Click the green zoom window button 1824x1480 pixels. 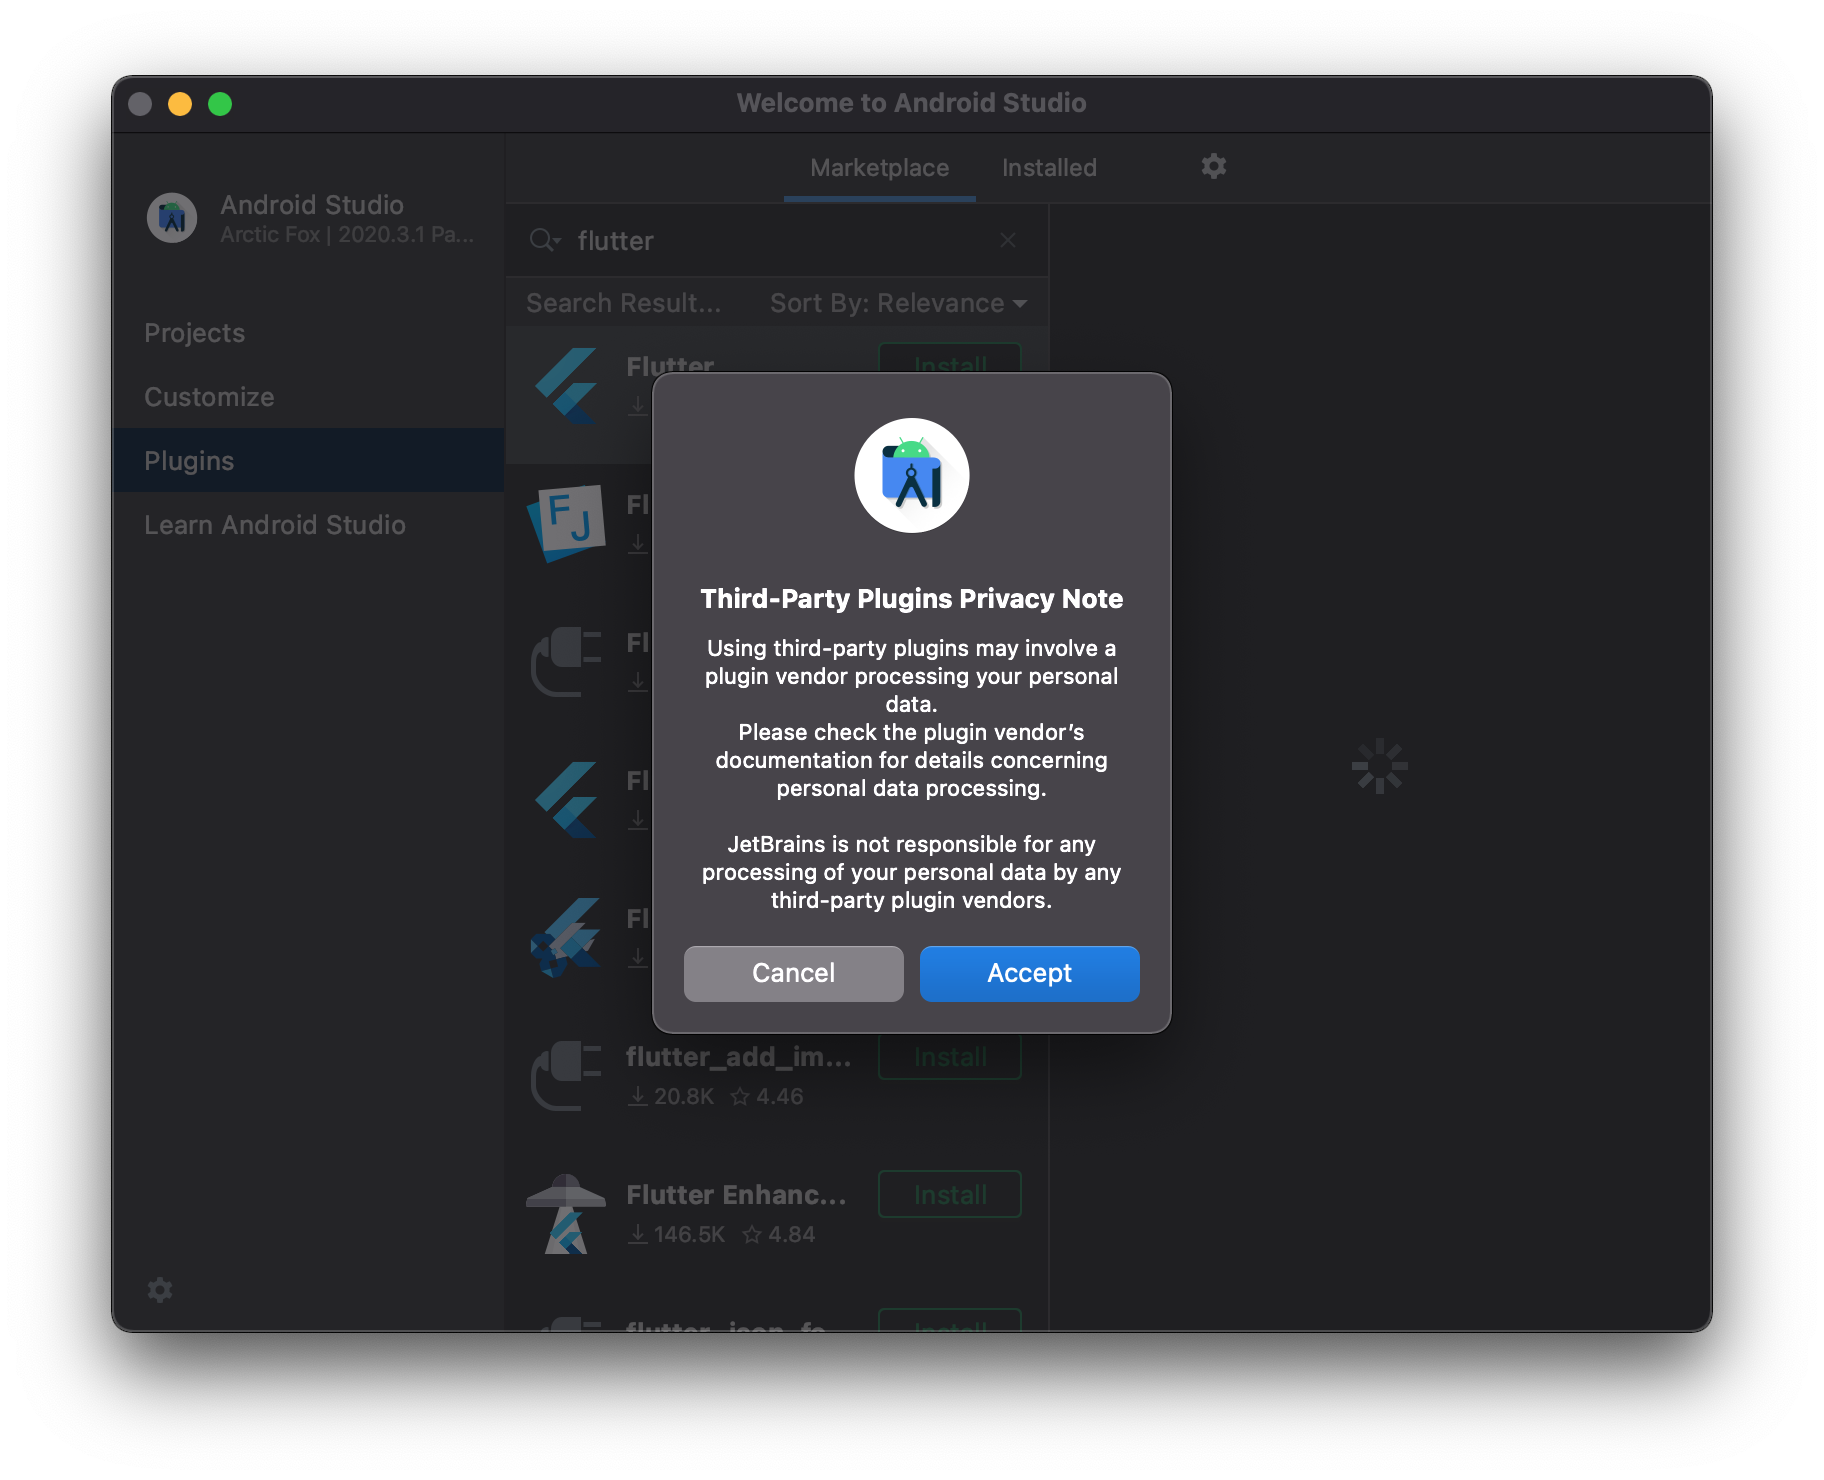click(220, 104)
